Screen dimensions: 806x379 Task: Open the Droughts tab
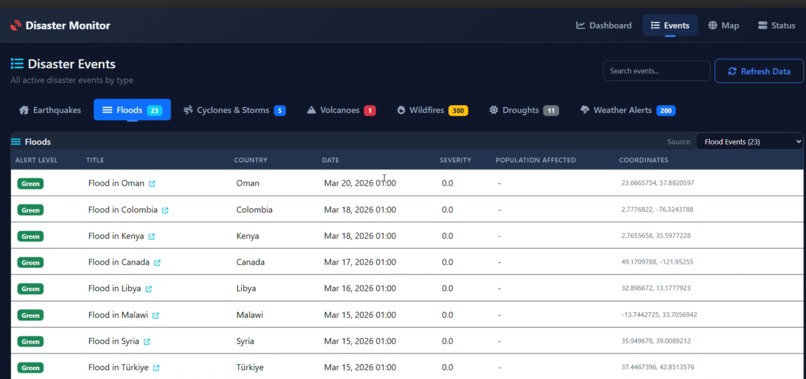(524, 110)
